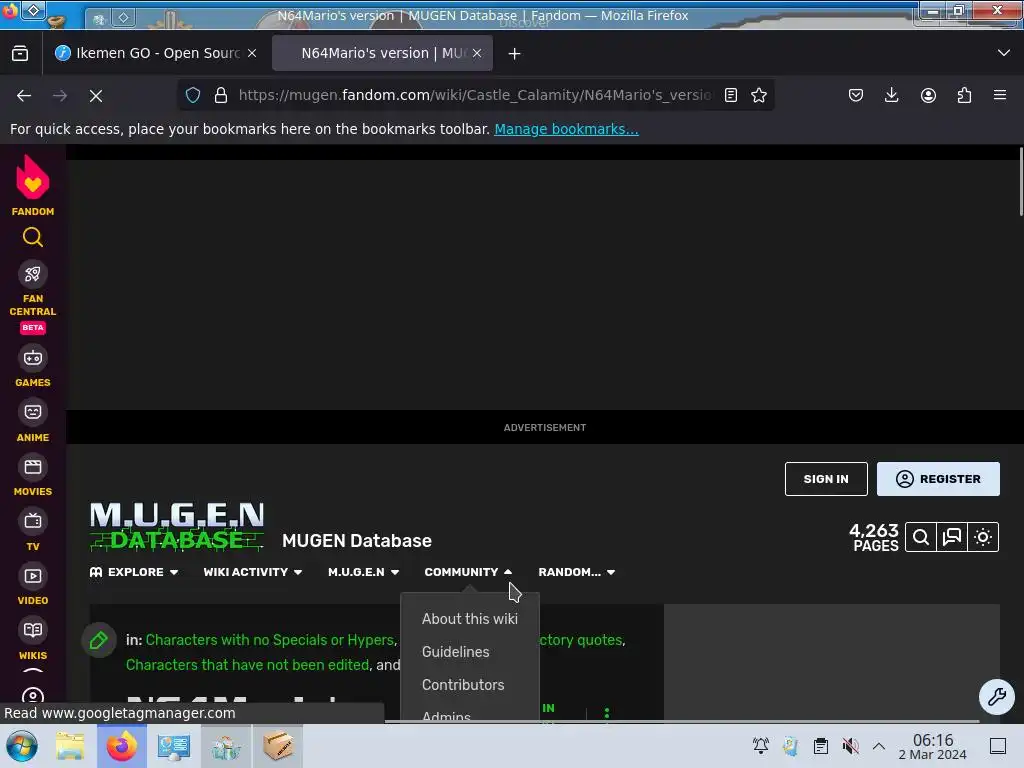The width and height of the screenshot is (1024, 768).
Task: Open the MUGEN Database title link
Action: click(x=357, y=541)
